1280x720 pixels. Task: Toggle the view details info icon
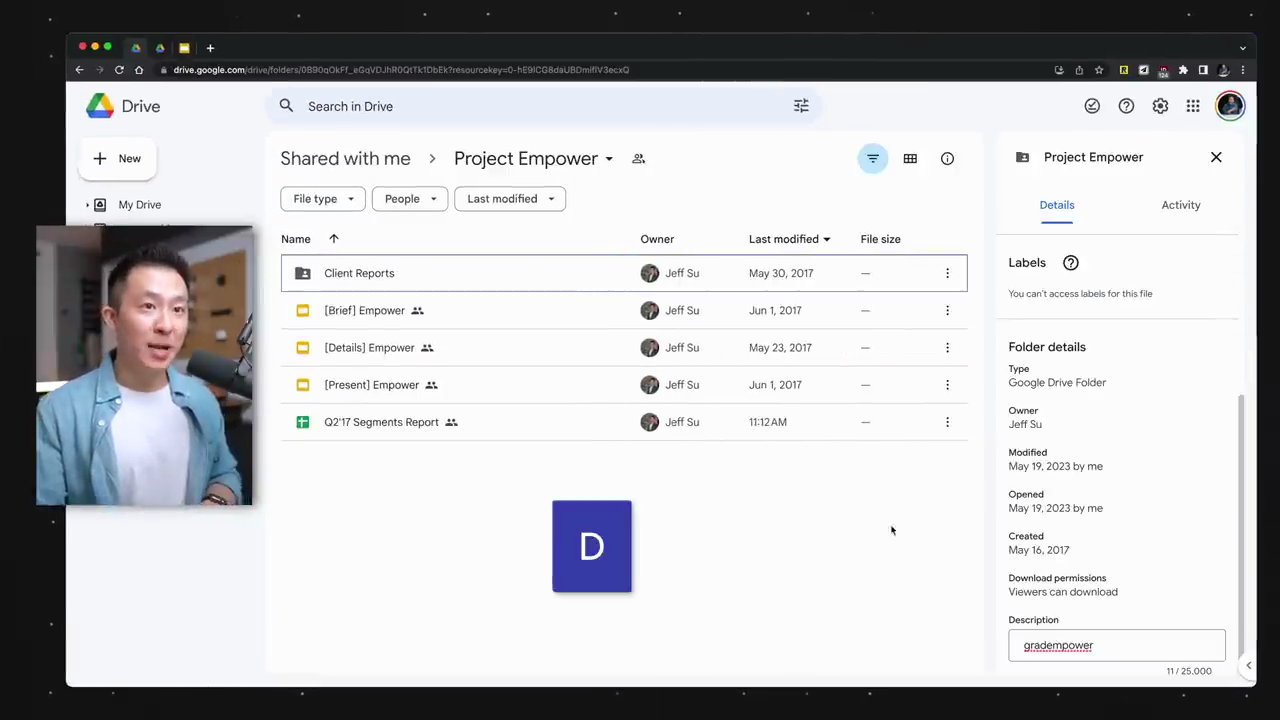click(x=947, y=159)
